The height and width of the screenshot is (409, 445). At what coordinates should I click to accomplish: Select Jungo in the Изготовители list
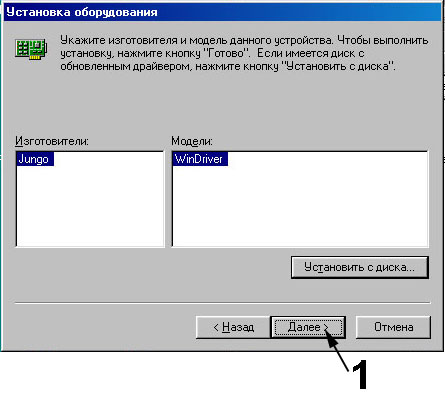[35, 159]
